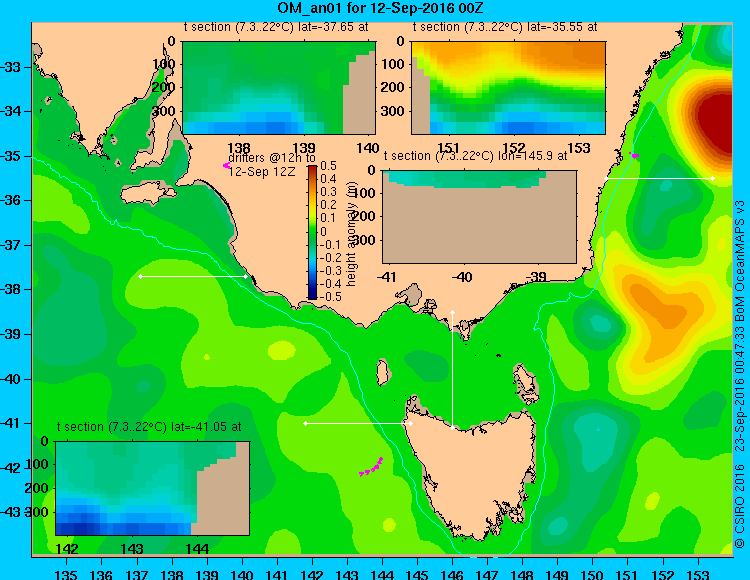This screenshot has height=580, width=750.
Task: Click the '-40' label under lon=145.9 section
Action: [x=462, y=277]
